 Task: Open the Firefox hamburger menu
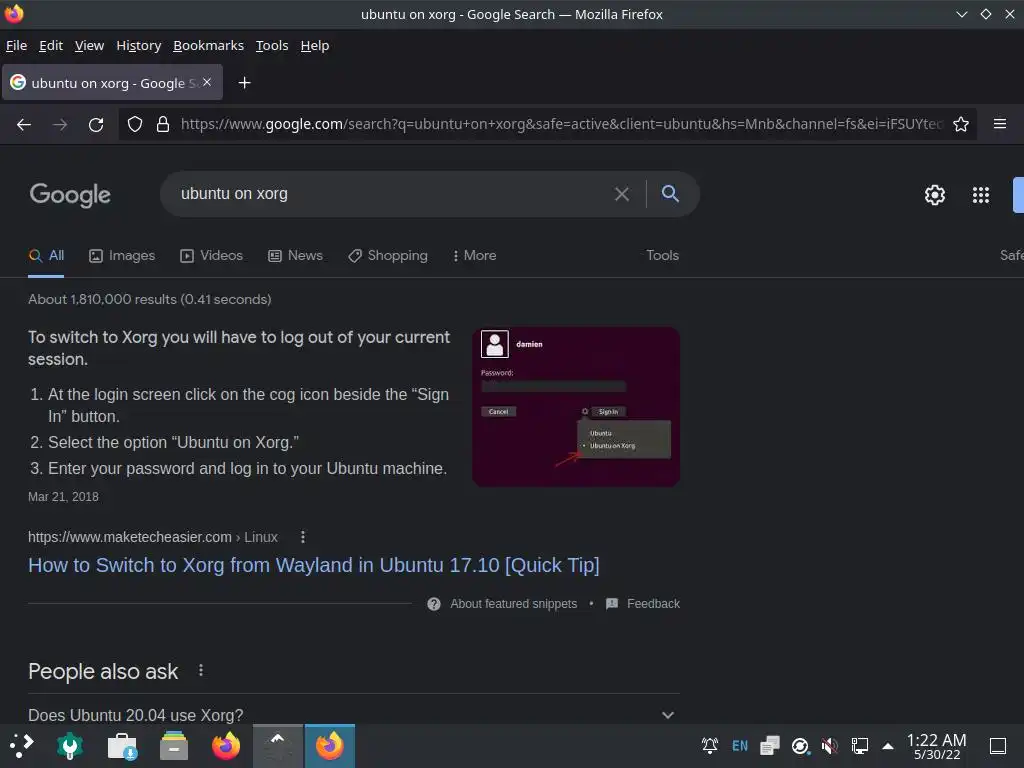click(1000, 123)
